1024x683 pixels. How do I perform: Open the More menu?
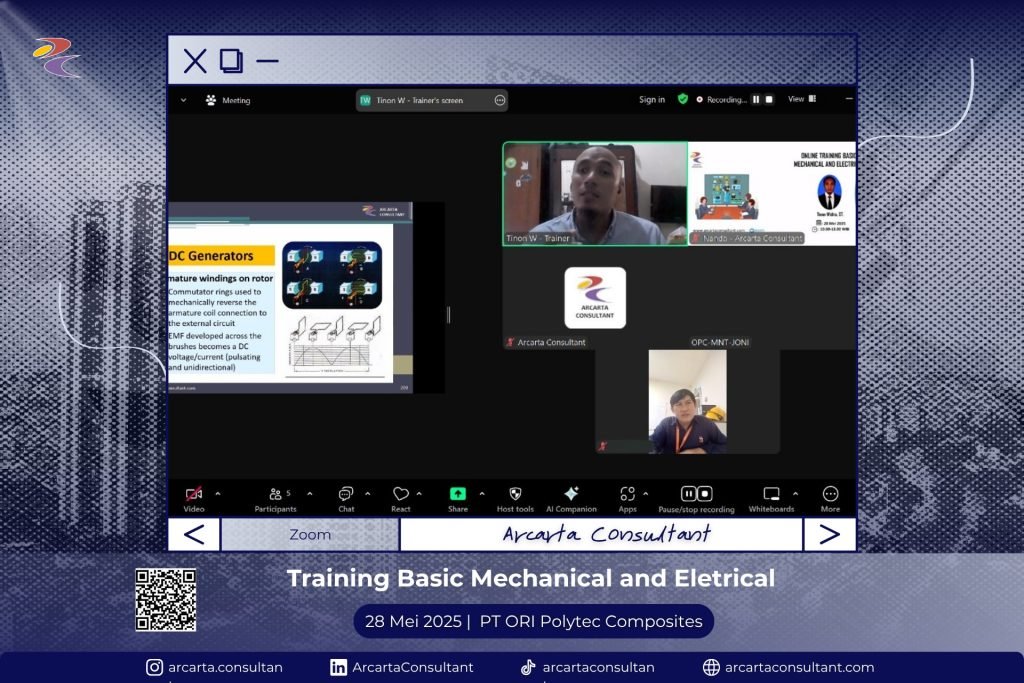click(x=830, y=494)
